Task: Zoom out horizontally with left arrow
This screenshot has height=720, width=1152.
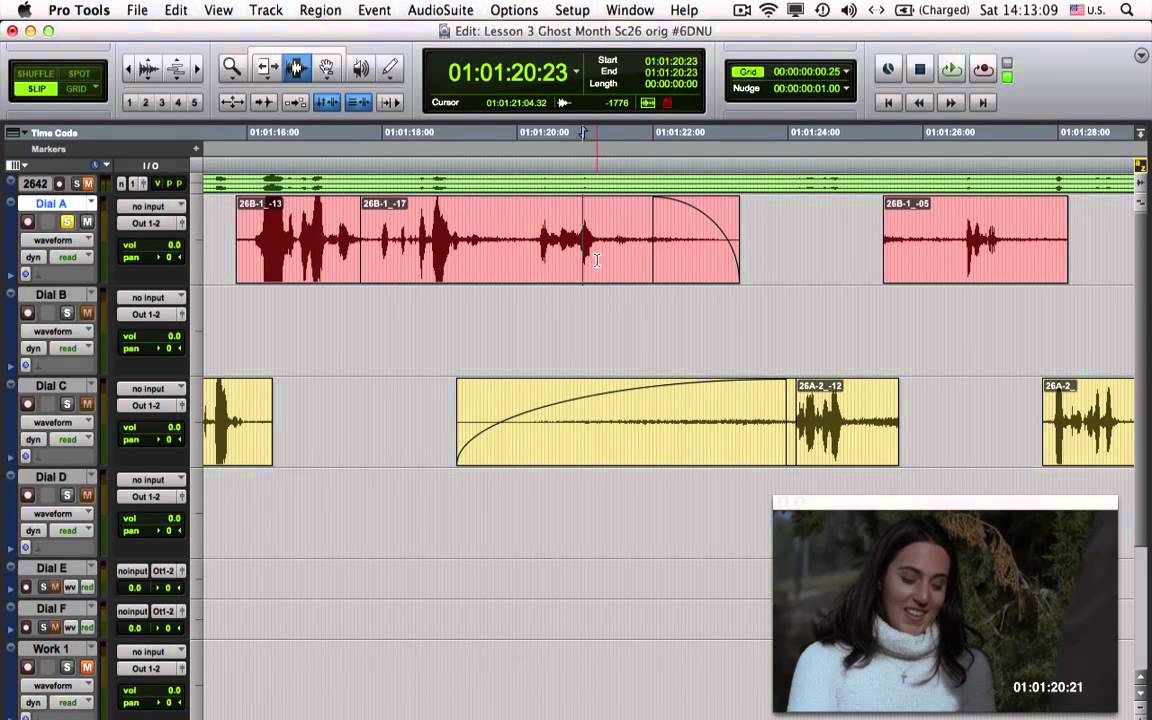Action: tap(129, 69)
